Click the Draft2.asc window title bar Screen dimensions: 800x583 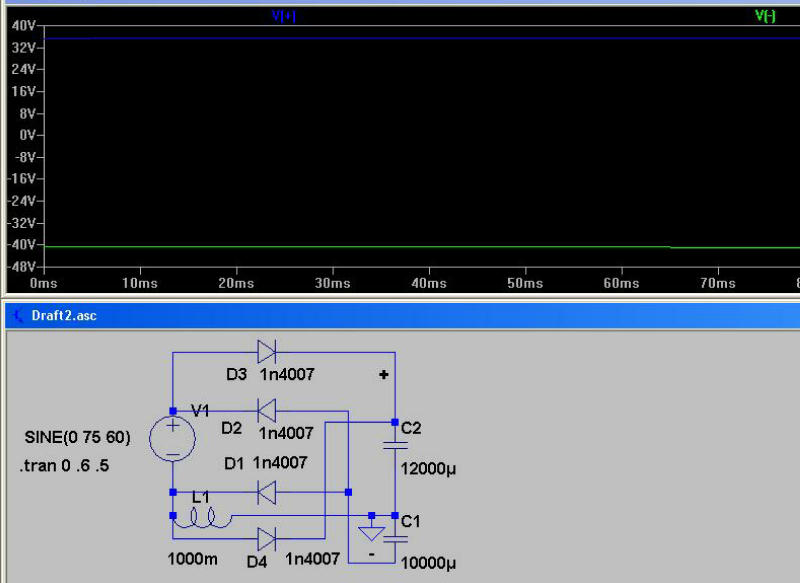pos(402,315)
